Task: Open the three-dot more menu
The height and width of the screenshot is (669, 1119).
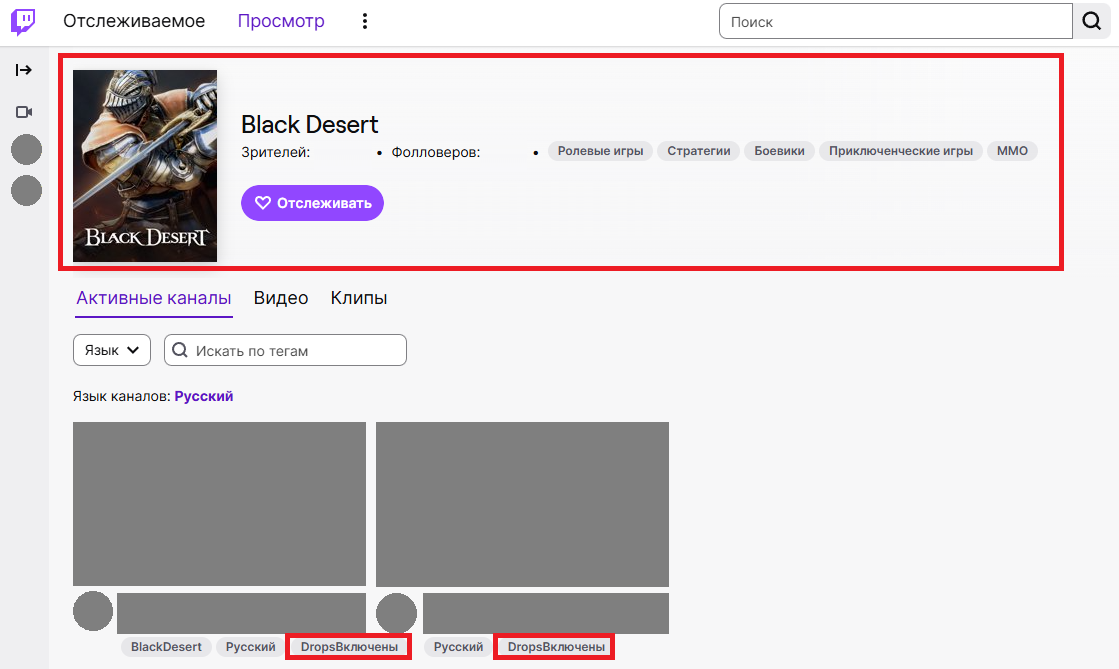Action: [365, 21]
